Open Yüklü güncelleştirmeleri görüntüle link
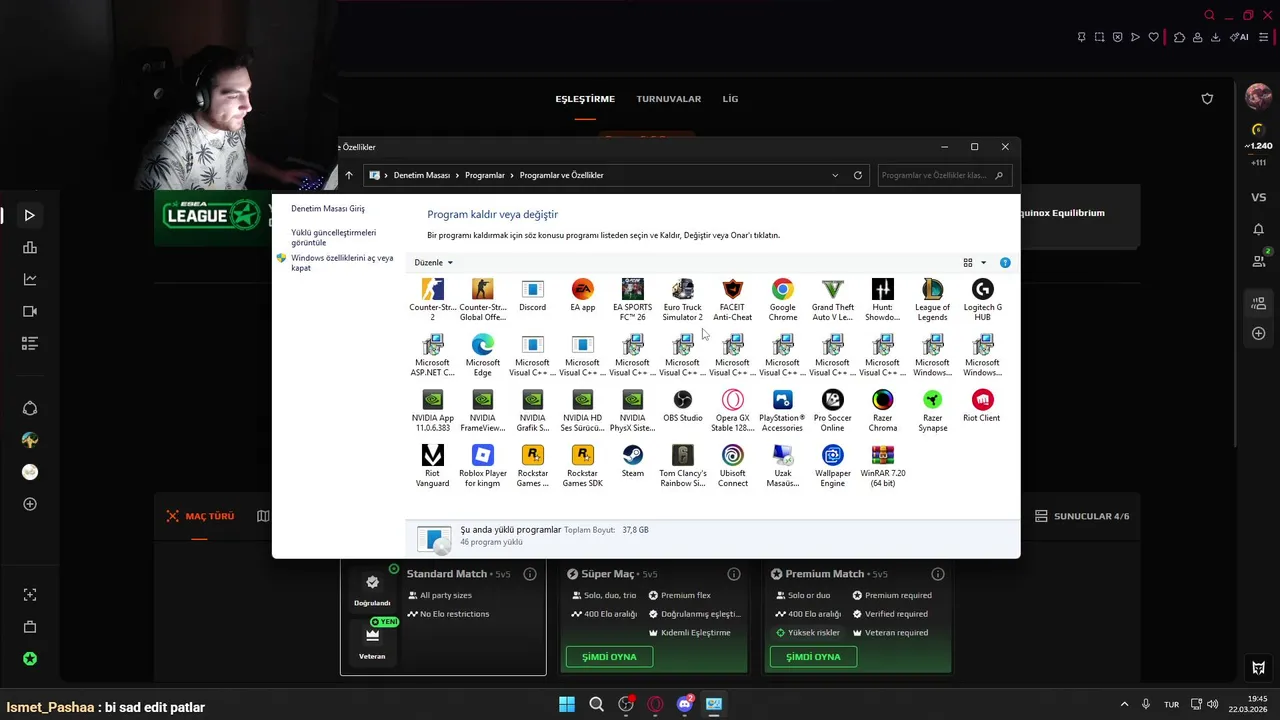This screenshot has width=1280, height=720. [x=334, y=237]
